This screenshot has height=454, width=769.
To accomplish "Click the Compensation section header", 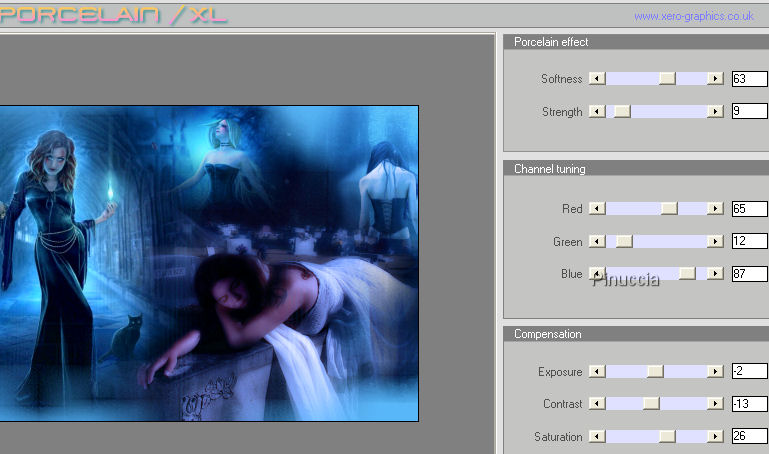I will pos(636,334).
